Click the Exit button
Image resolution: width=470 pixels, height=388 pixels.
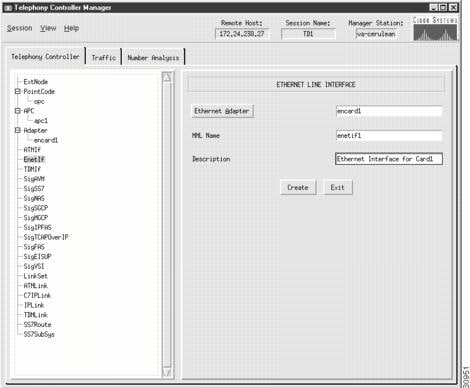[x=337, y=188]
